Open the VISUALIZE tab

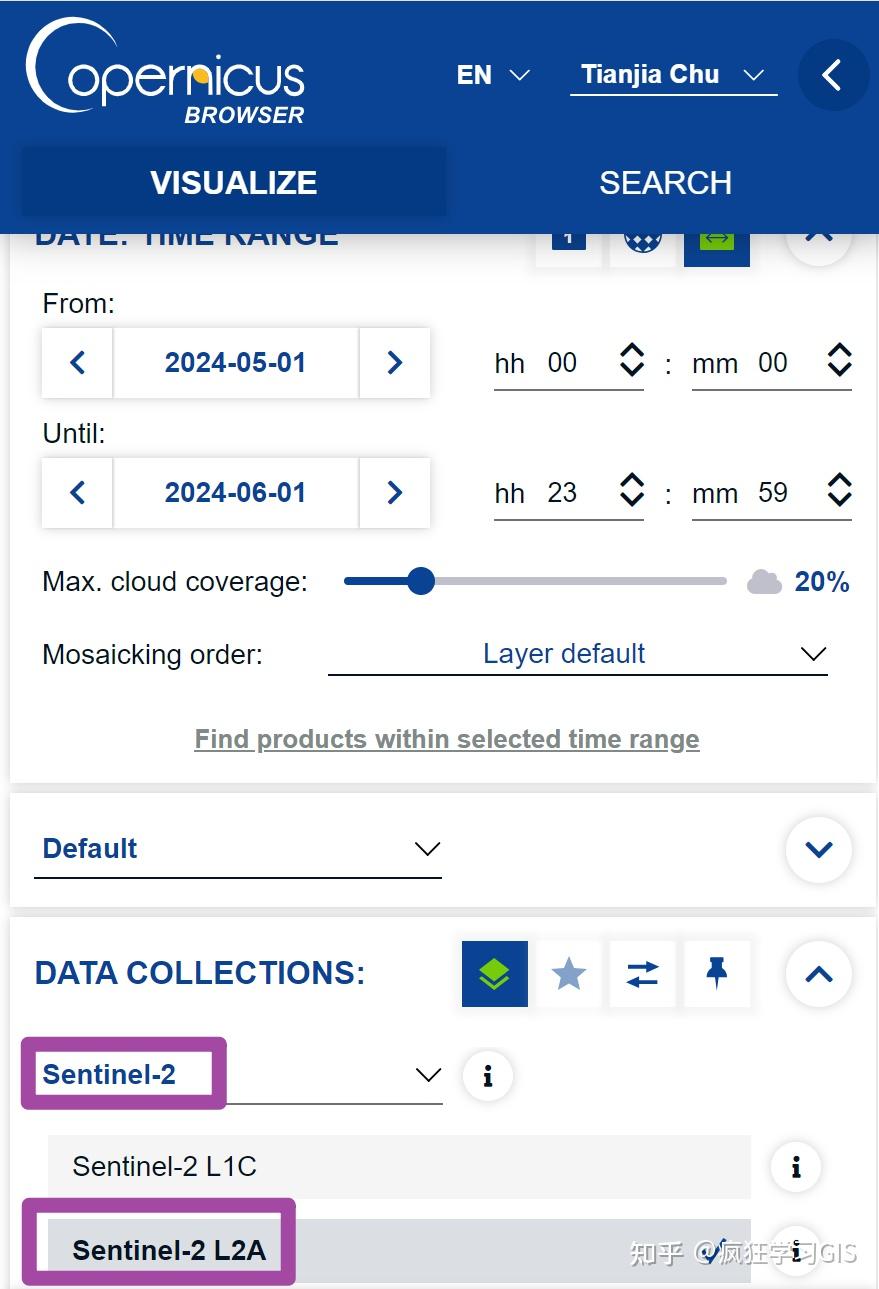(x=234, y=183)
